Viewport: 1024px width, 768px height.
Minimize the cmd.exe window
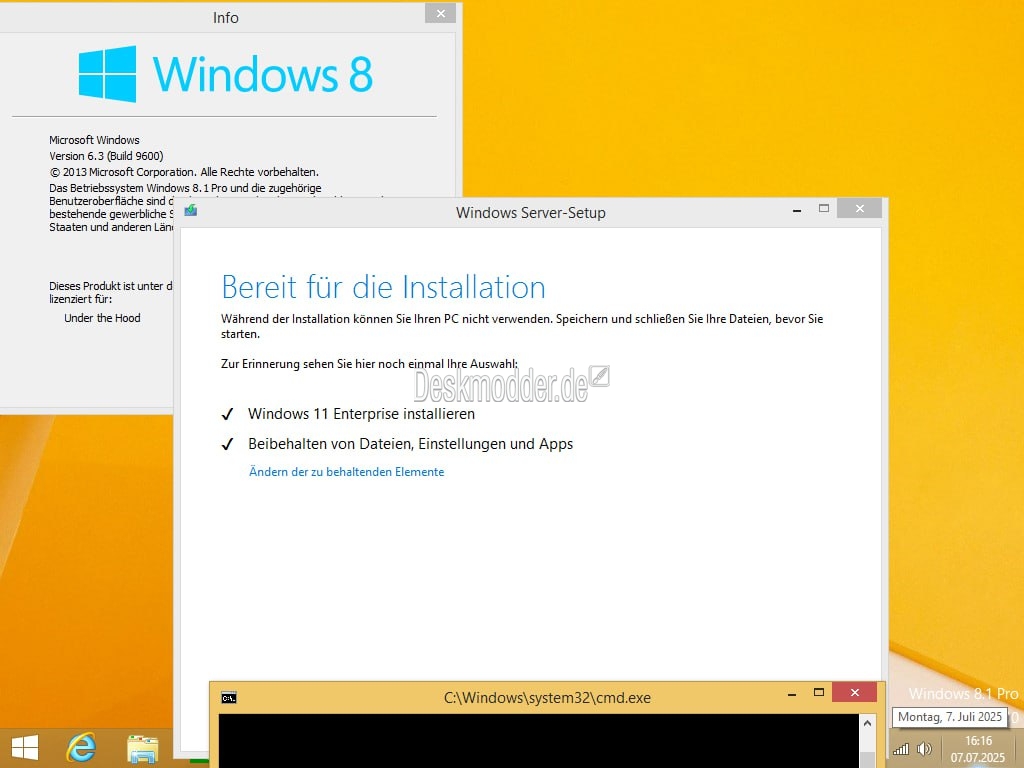[792, 694]
